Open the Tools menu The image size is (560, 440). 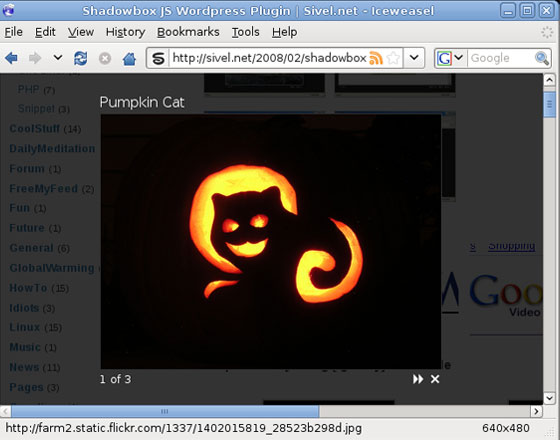(x=245, y=32)
